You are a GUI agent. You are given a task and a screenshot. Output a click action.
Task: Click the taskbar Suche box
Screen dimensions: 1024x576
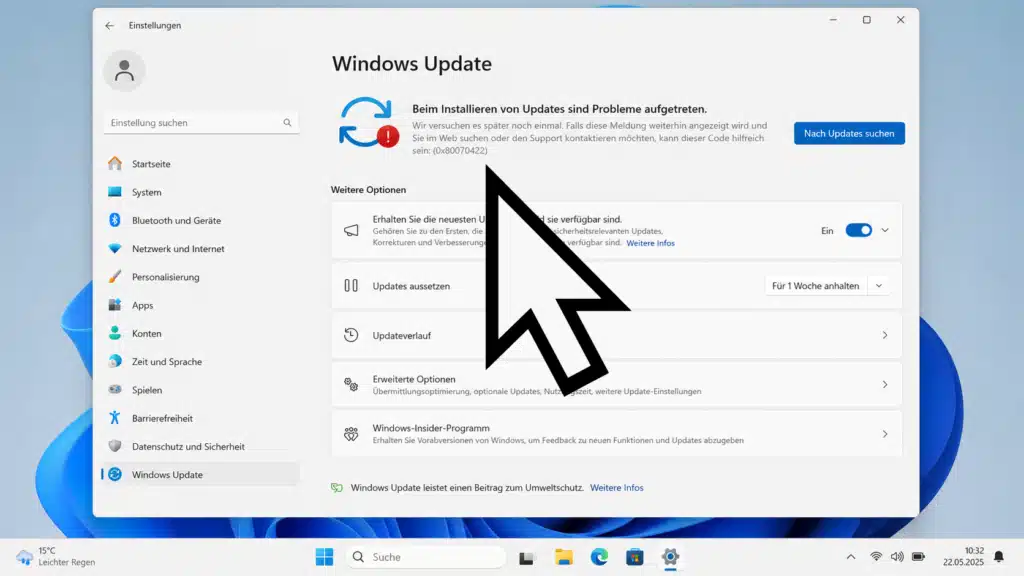click(426, 557)
